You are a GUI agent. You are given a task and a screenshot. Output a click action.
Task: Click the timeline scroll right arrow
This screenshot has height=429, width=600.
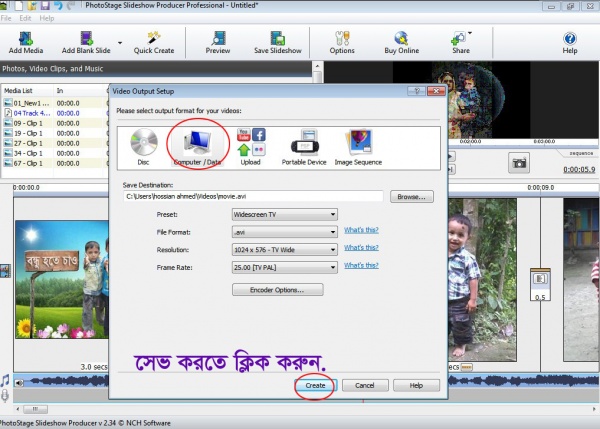[x=594, y=409]
